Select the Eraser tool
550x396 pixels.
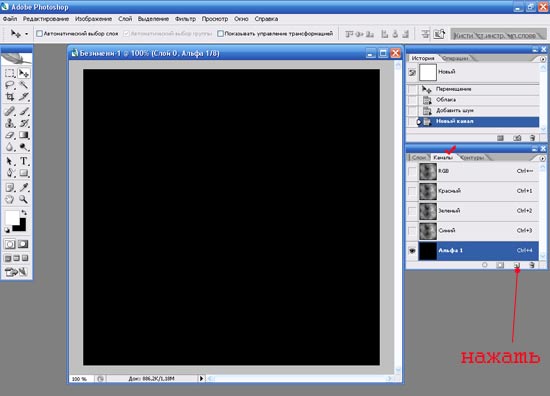pos(10,135)
